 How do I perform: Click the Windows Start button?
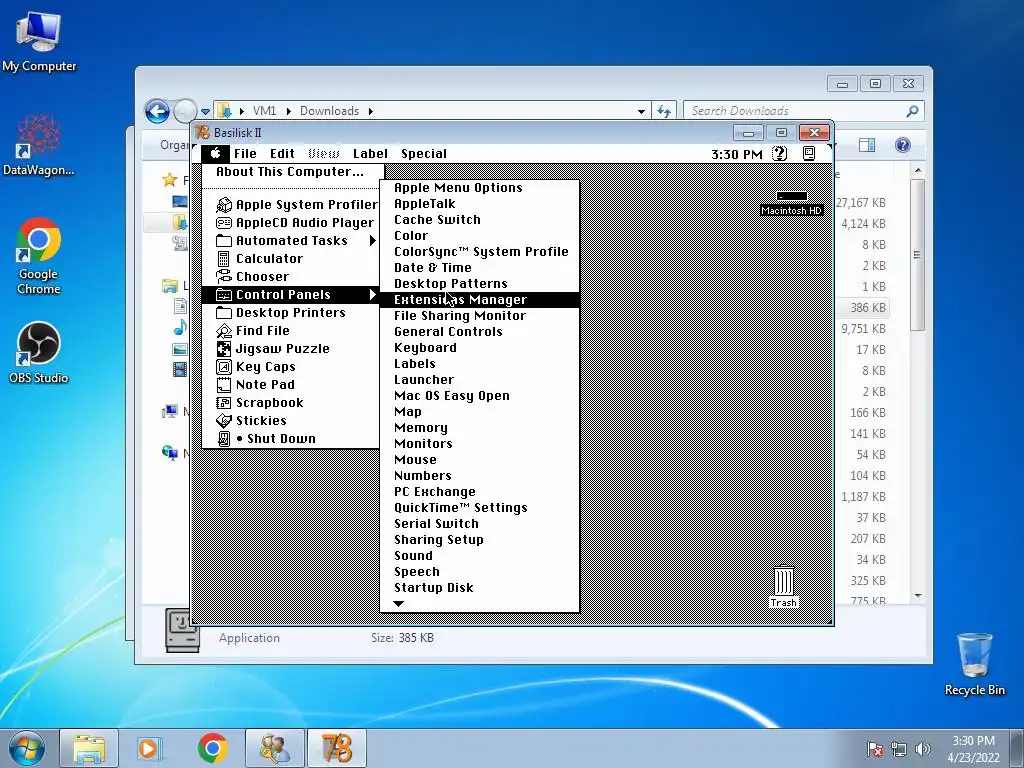[27, 748]
